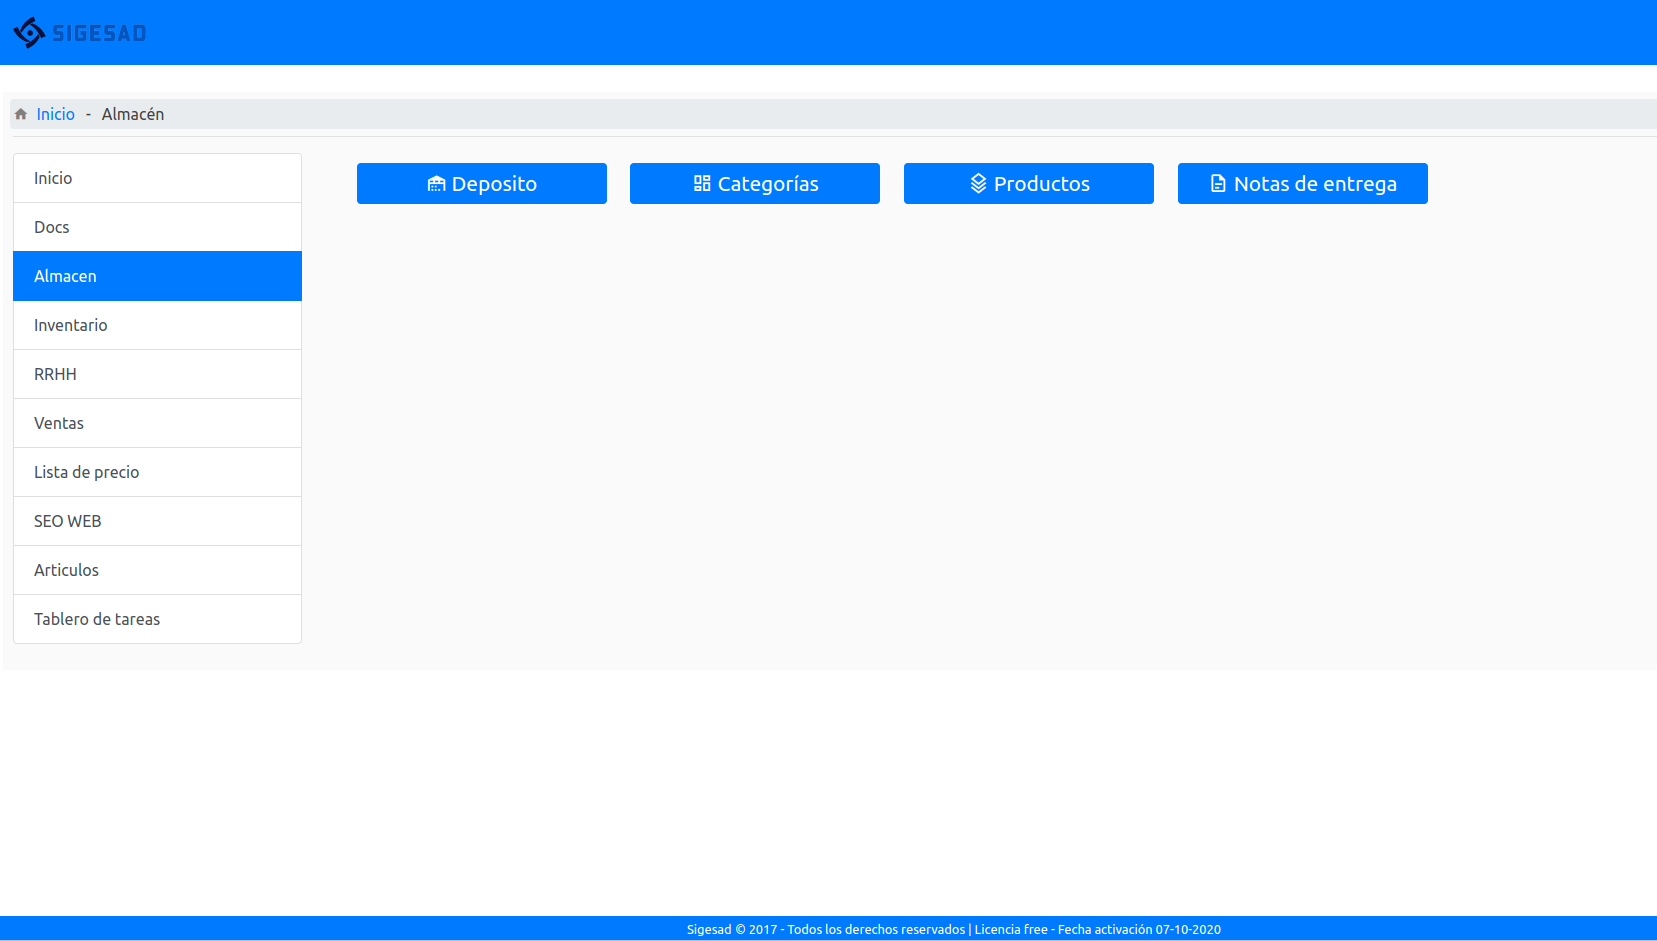Click the grid icon on Categorías

[x=702, y=184]
